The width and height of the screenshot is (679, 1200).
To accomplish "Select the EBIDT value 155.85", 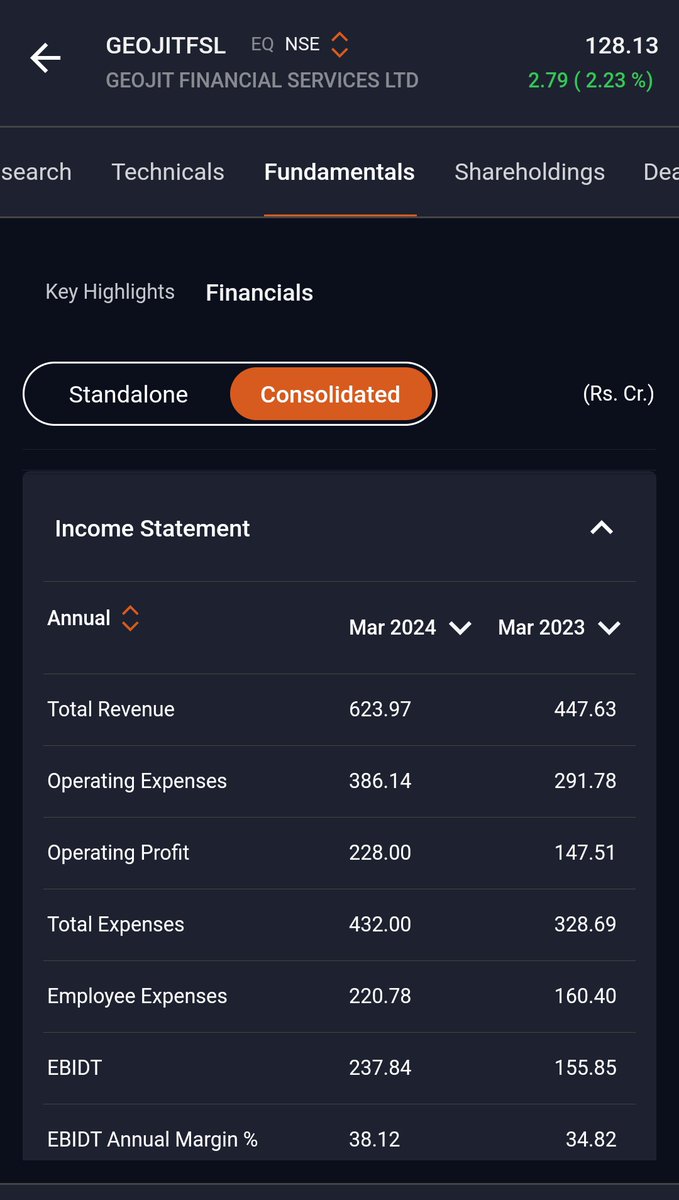I will point(585,1068).
